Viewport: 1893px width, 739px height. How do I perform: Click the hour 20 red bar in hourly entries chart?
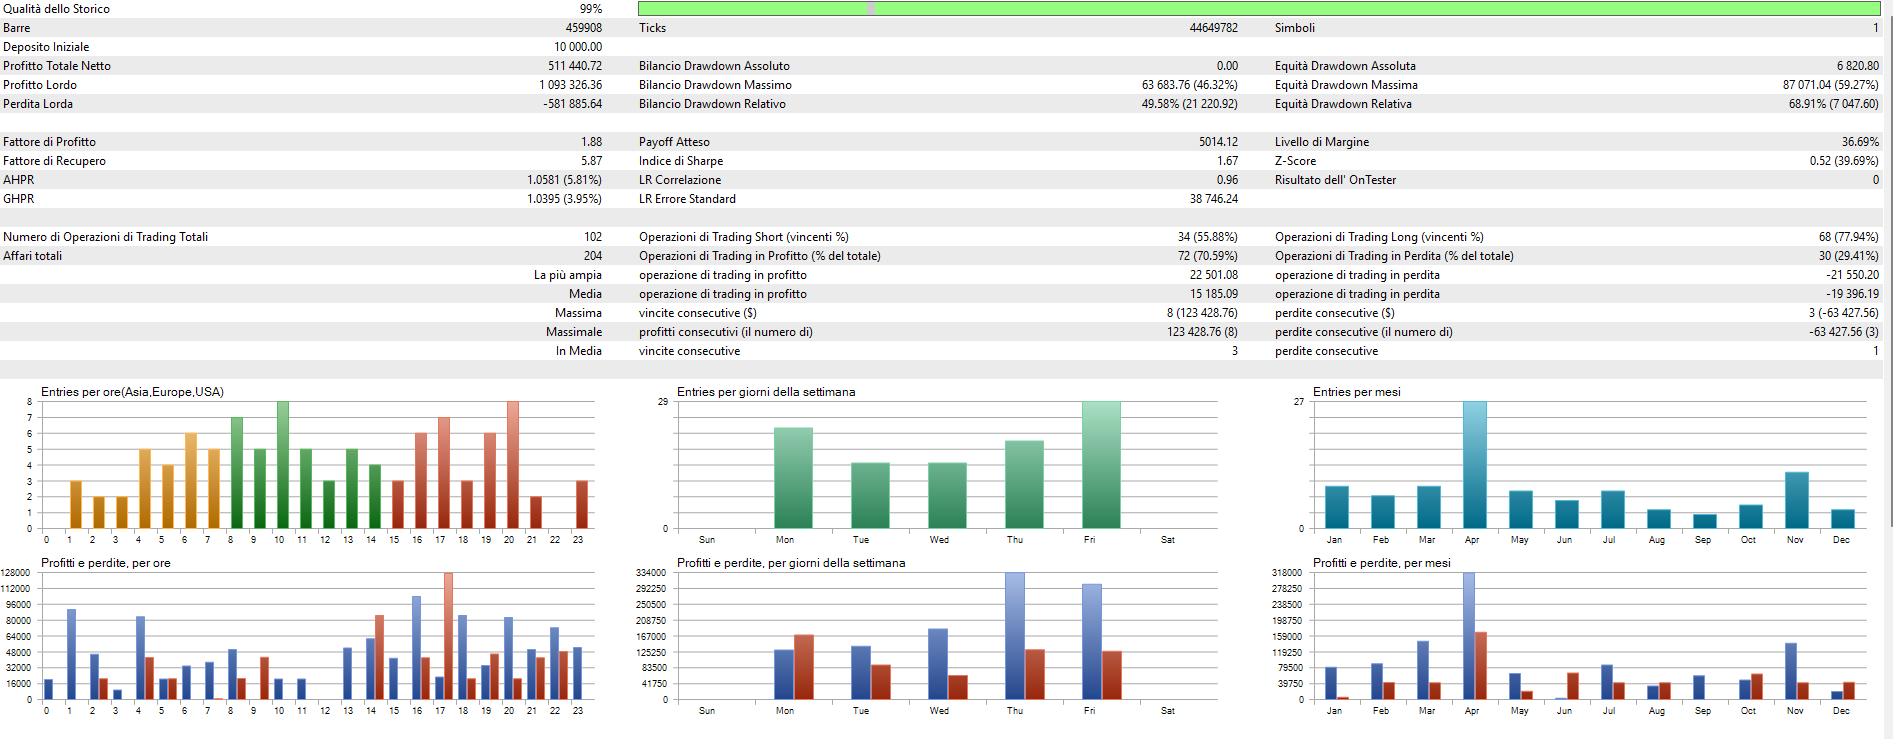pyautogui.click(x=513, y=465)
